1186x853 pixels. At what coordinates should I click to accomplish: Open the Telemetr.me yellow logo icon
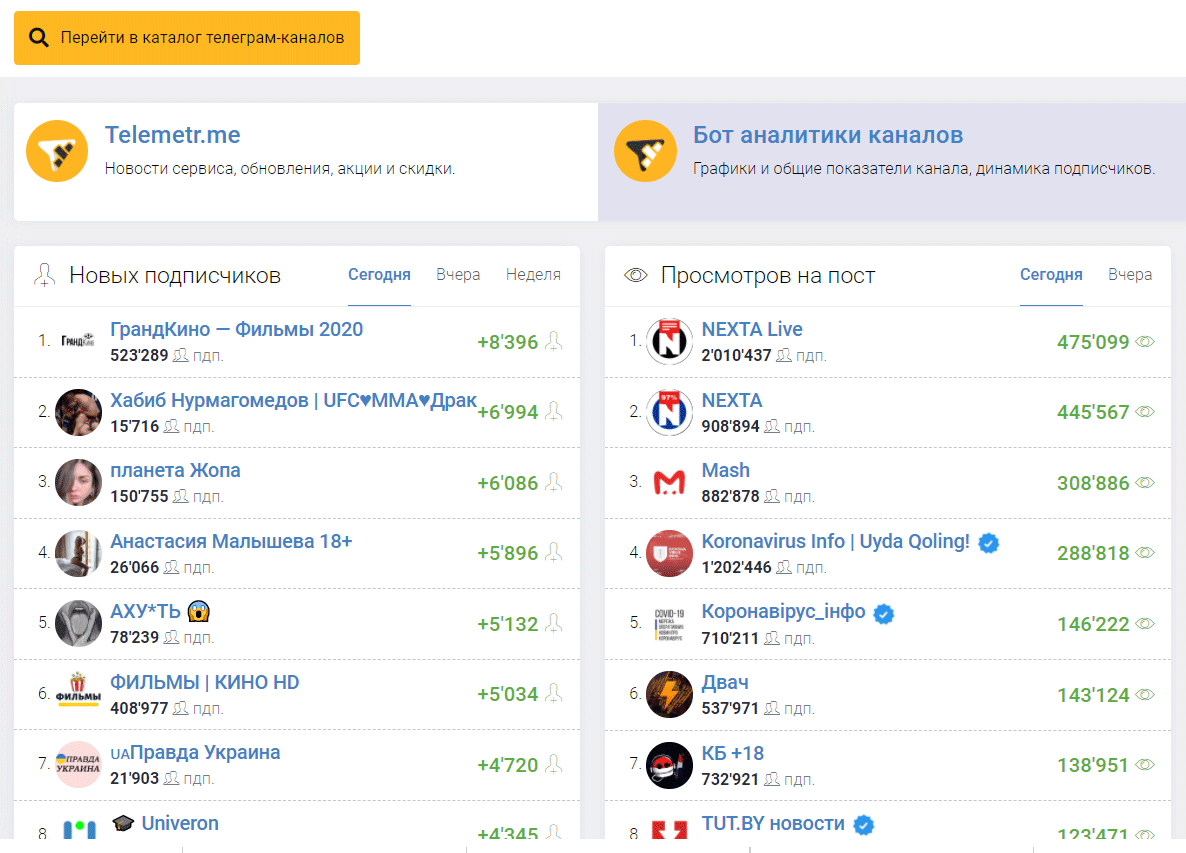57,151
